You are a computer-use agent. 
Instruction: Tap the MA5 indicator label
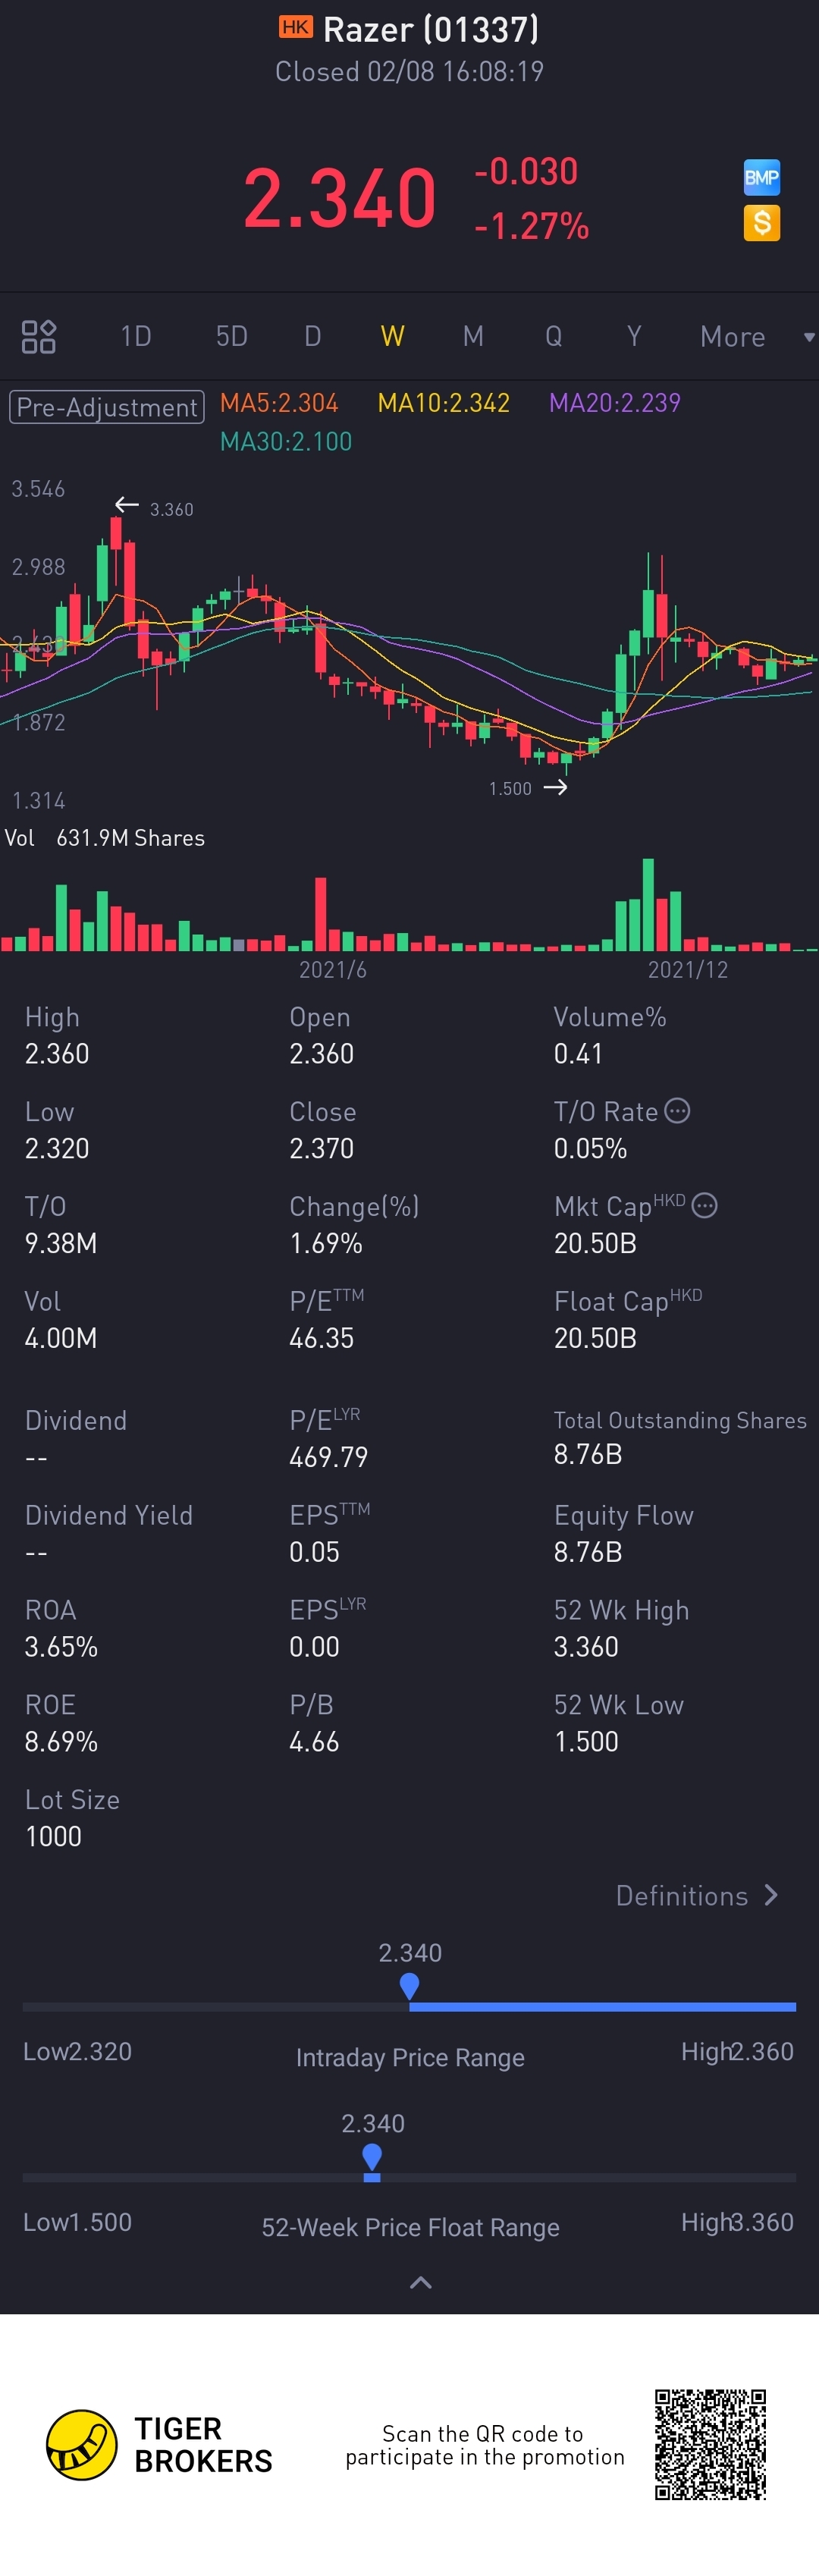279,403
